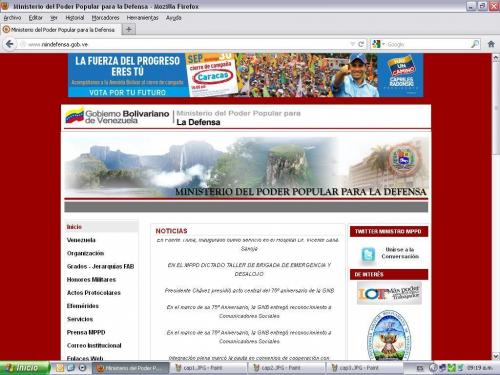Open a new tab with plus button

128,30
